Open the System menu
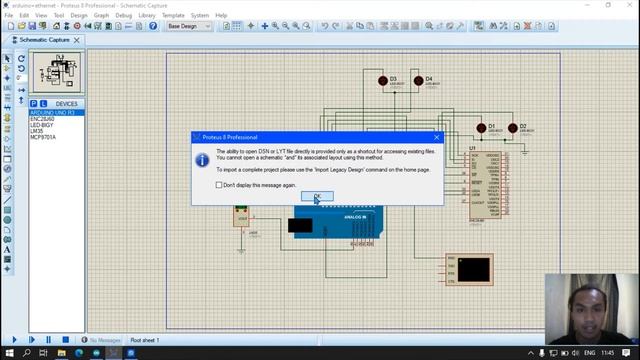 pyautogui.click(x=200, y=16)
